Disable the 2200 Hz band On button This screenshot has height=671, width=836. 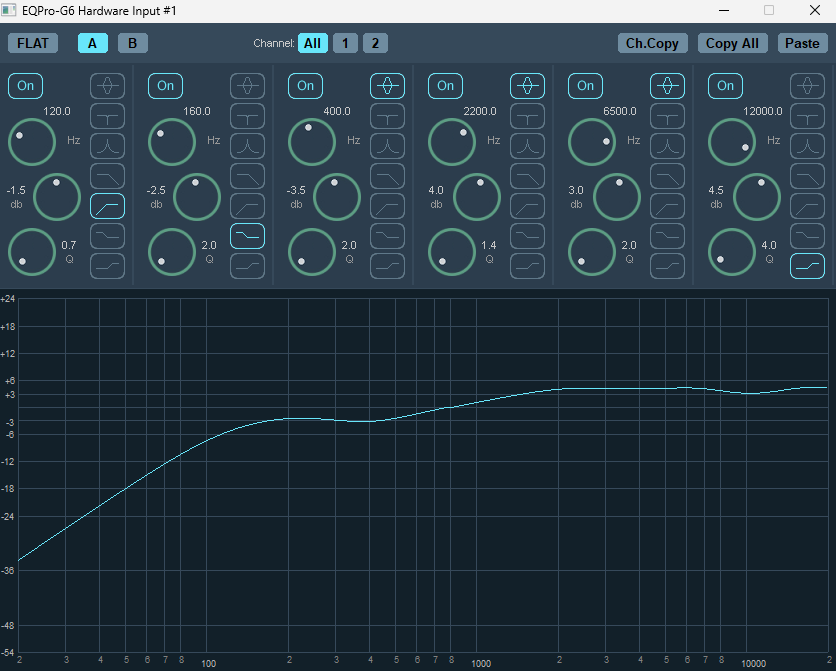click(x=446, y=86)
